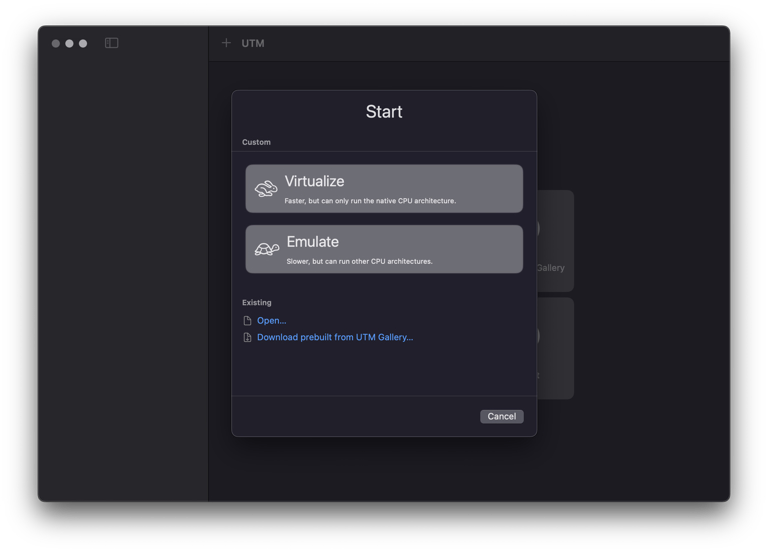Click the UTM title in the toolbar

tap(253, 44)
